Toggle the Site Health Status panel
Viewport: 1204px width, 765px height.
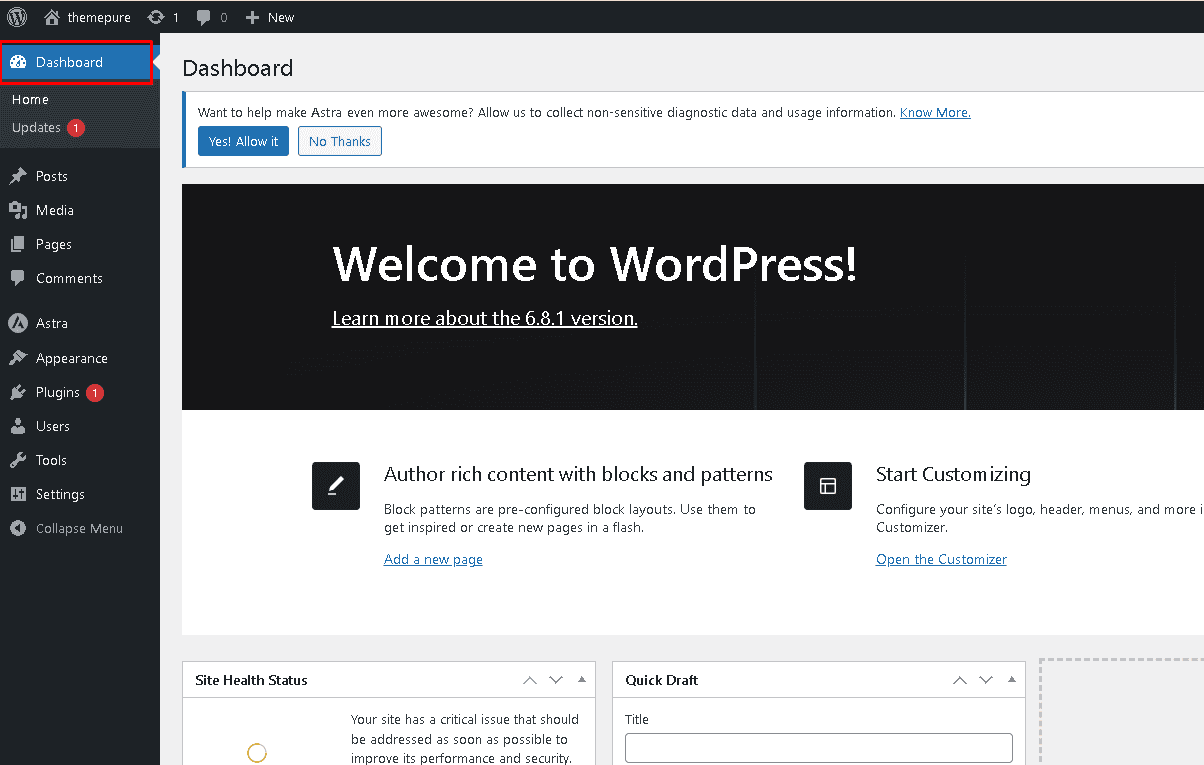tap(582, 680)
